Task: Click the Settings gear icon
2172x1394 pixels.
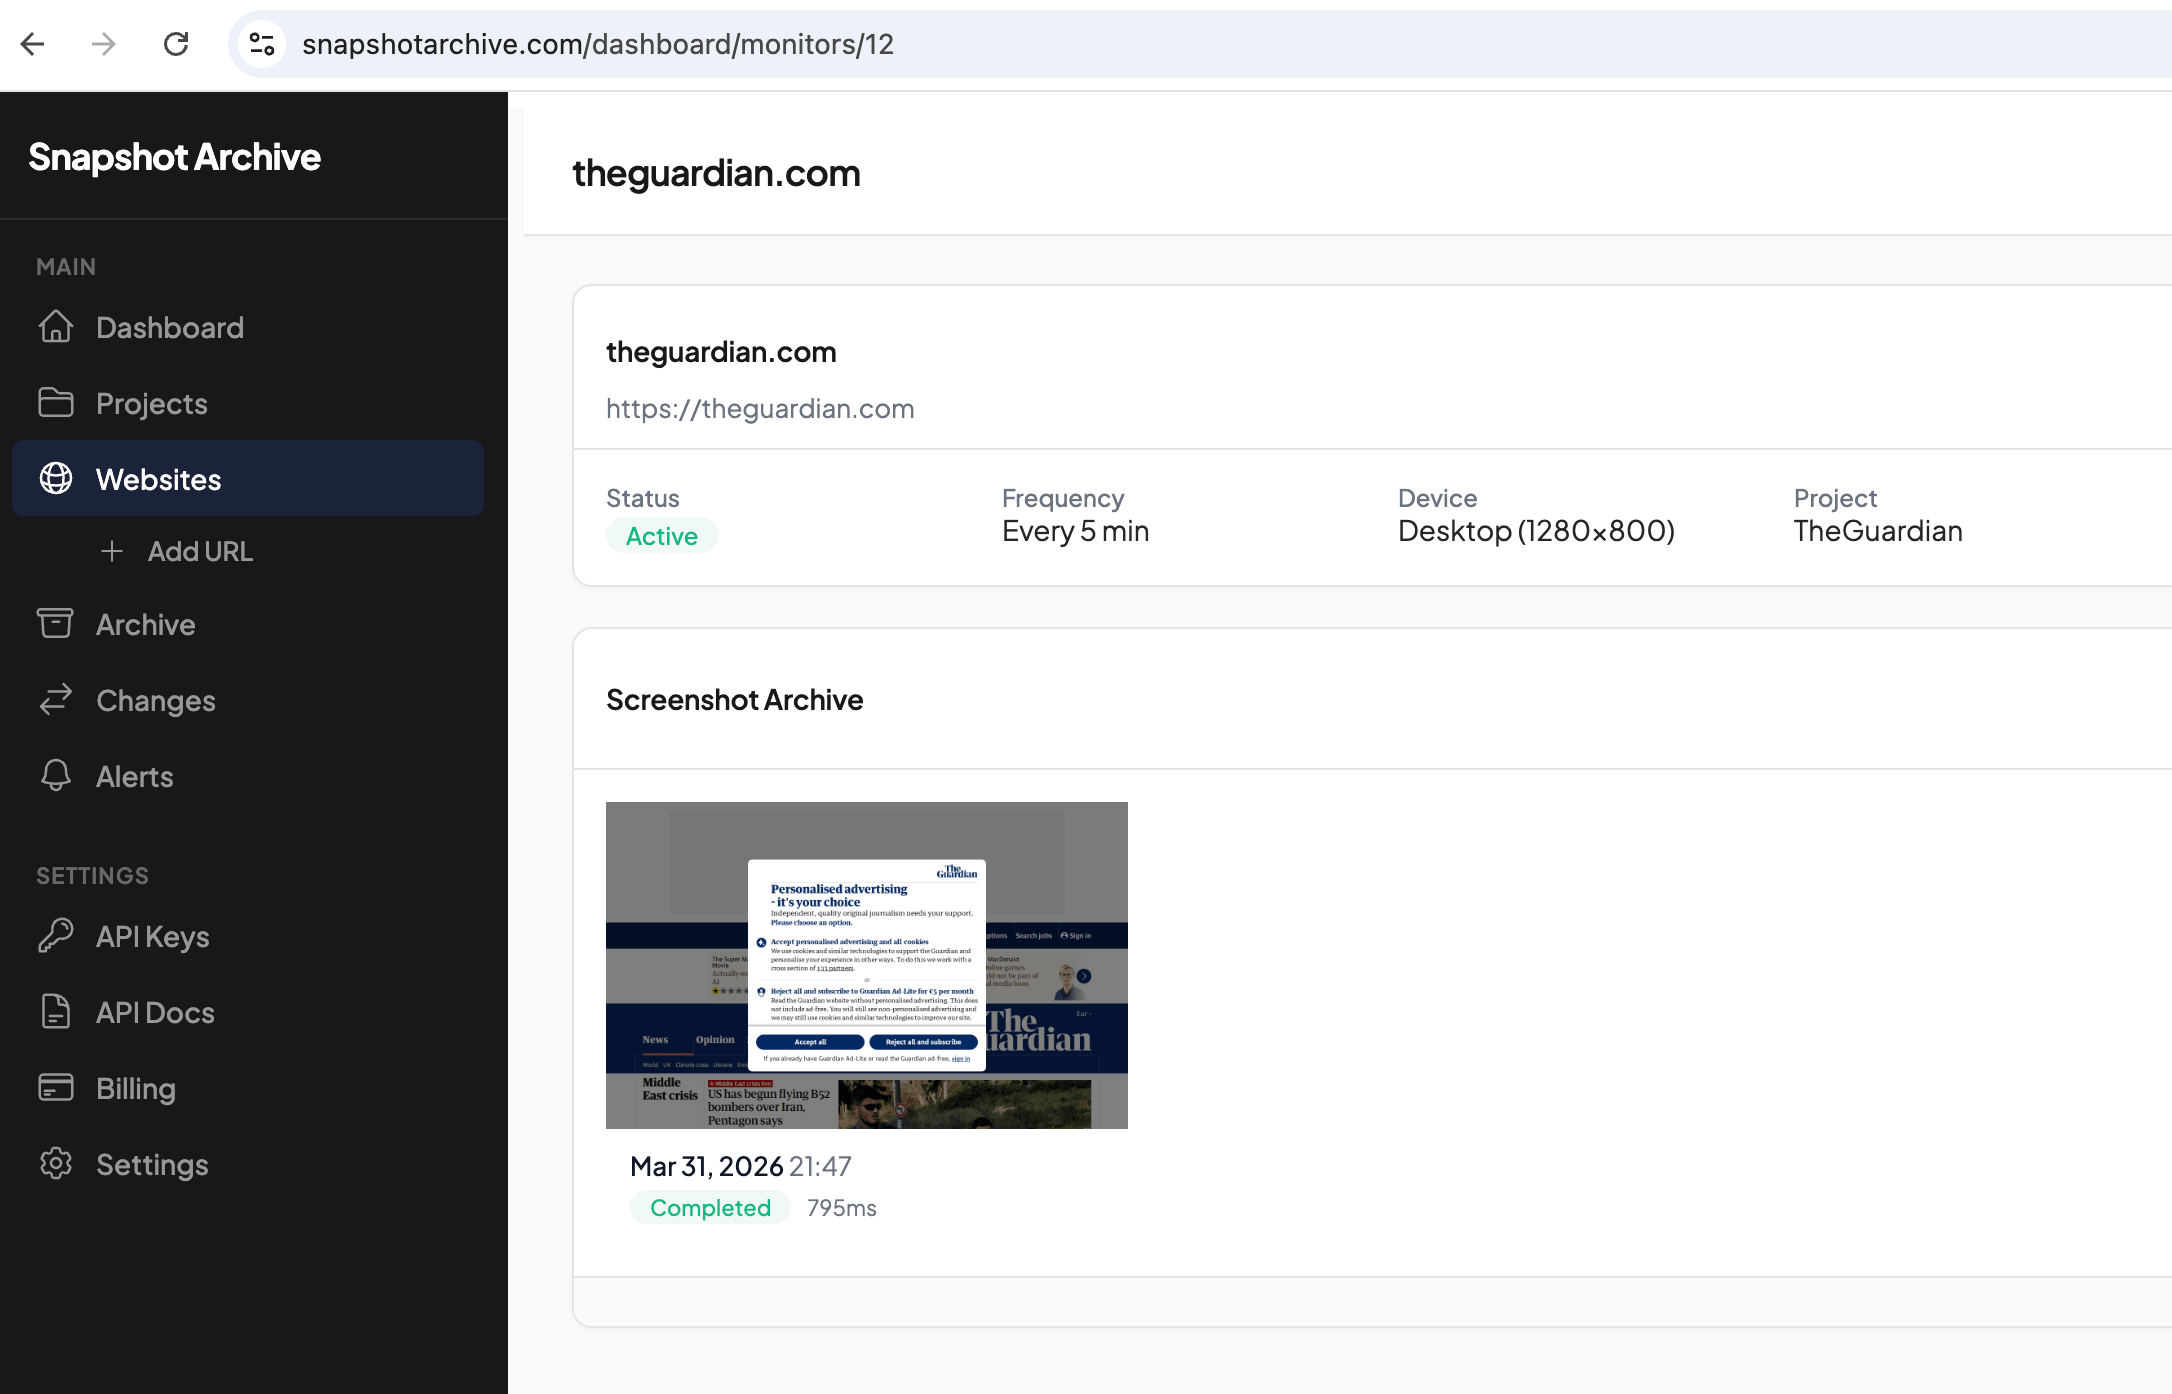Action: tap(56, 1164)
